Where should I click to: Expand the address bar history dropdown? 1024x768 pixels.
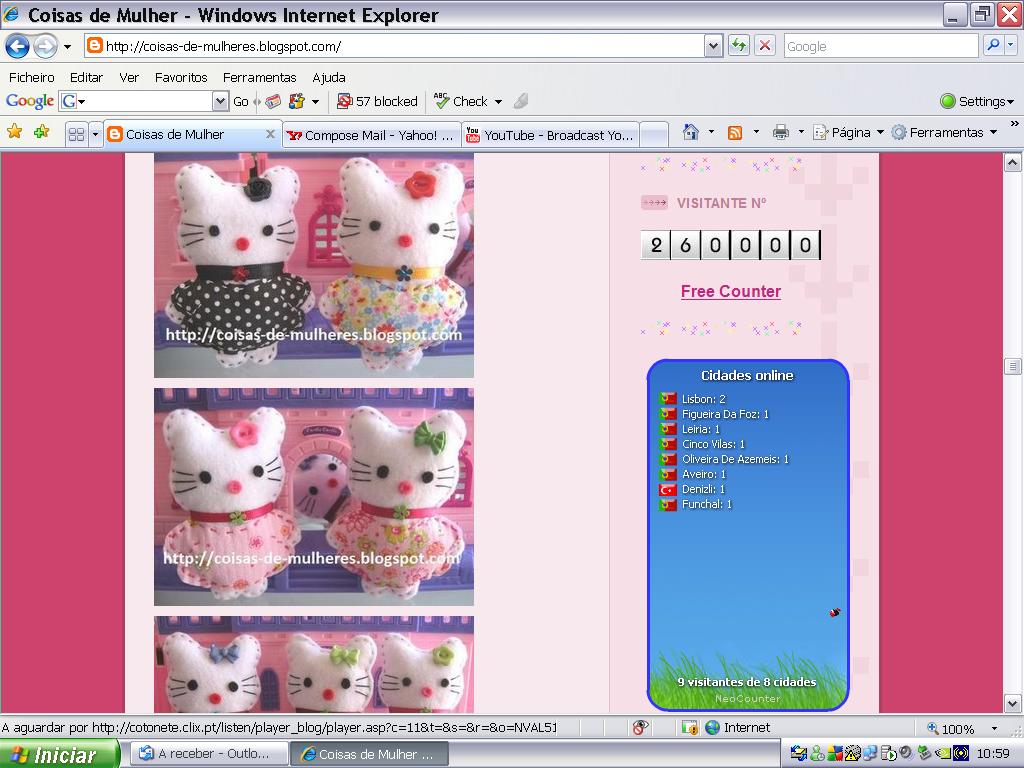(713, 46)
